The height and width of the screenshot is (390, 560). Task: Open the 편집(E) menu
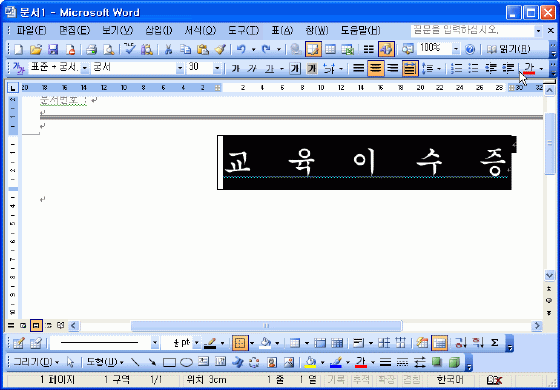click(74, 30)
